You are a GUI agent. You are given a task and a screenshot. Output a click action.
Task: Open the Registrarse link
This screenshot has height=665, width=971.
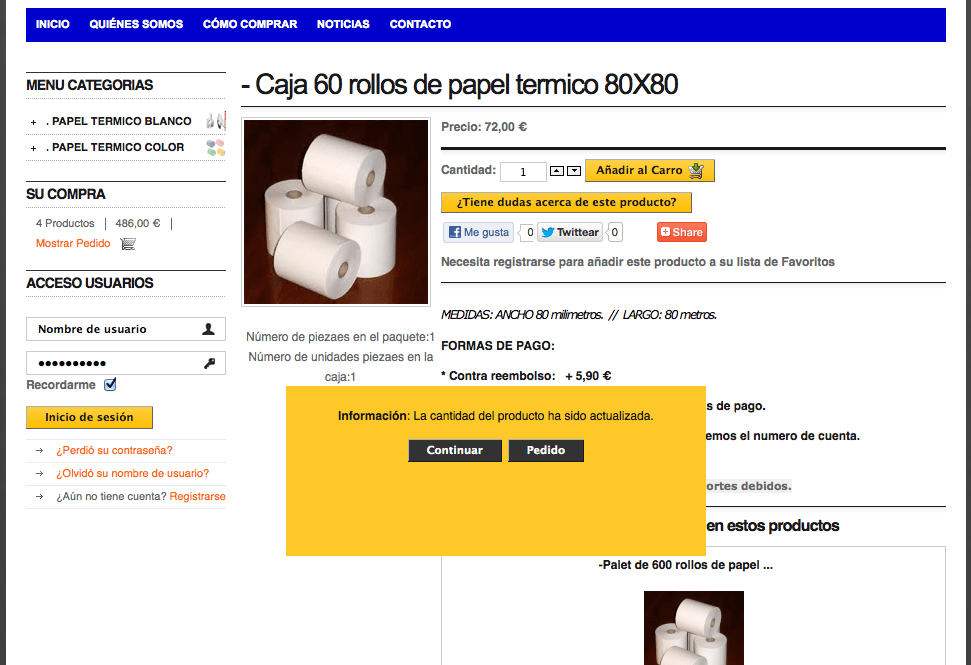tap(198, 497)
